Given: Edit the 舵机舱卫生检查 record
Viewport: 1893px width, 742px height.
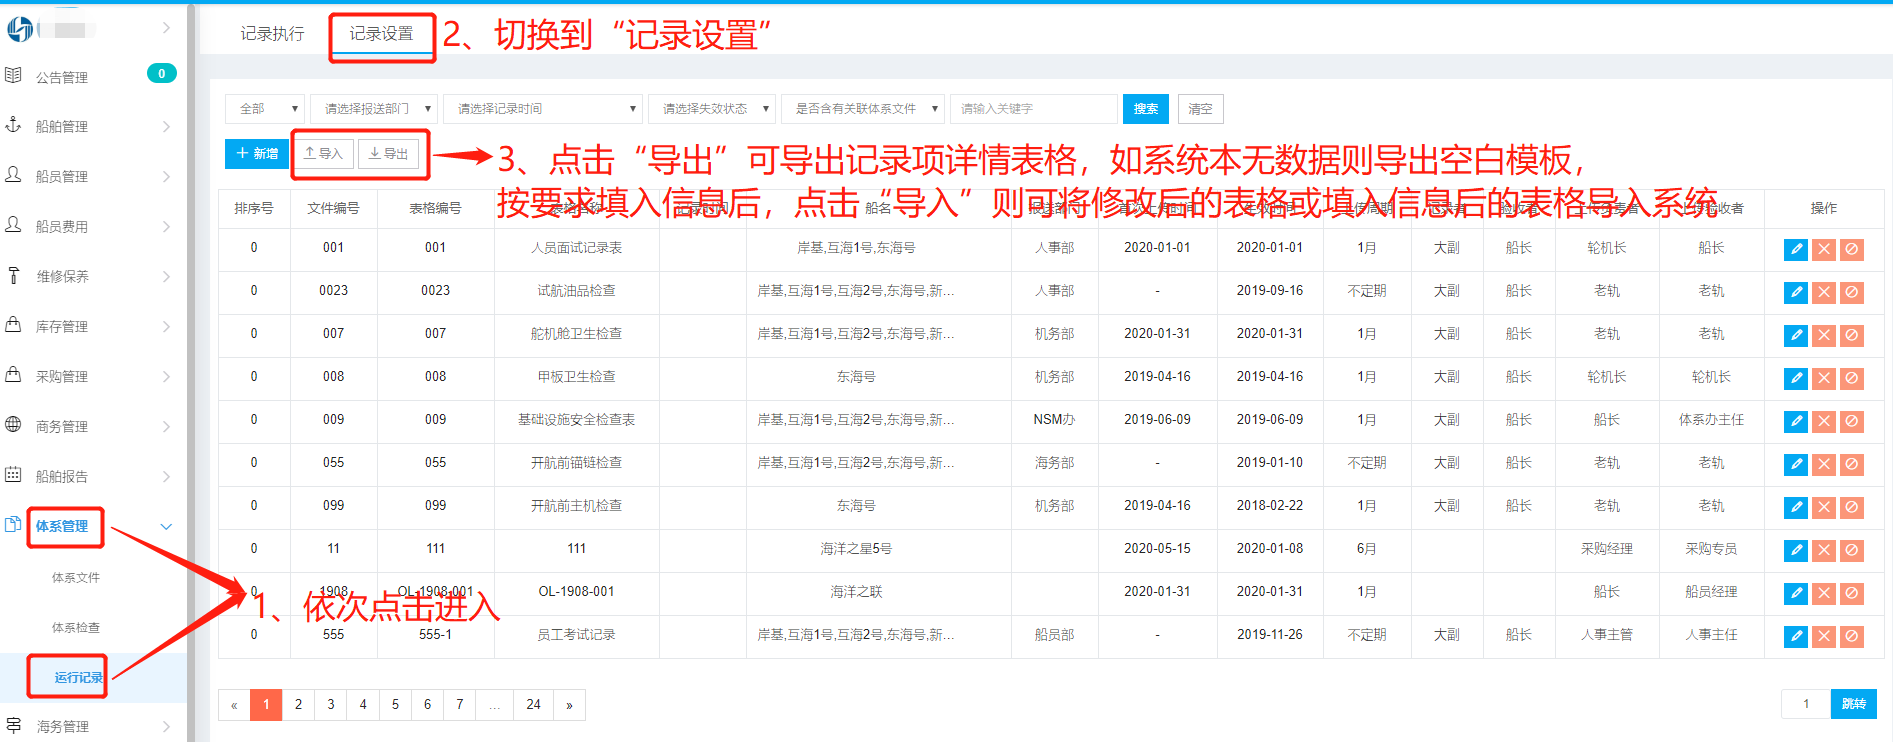Looking at the screenshot, I should click(x=1796, y=335).
